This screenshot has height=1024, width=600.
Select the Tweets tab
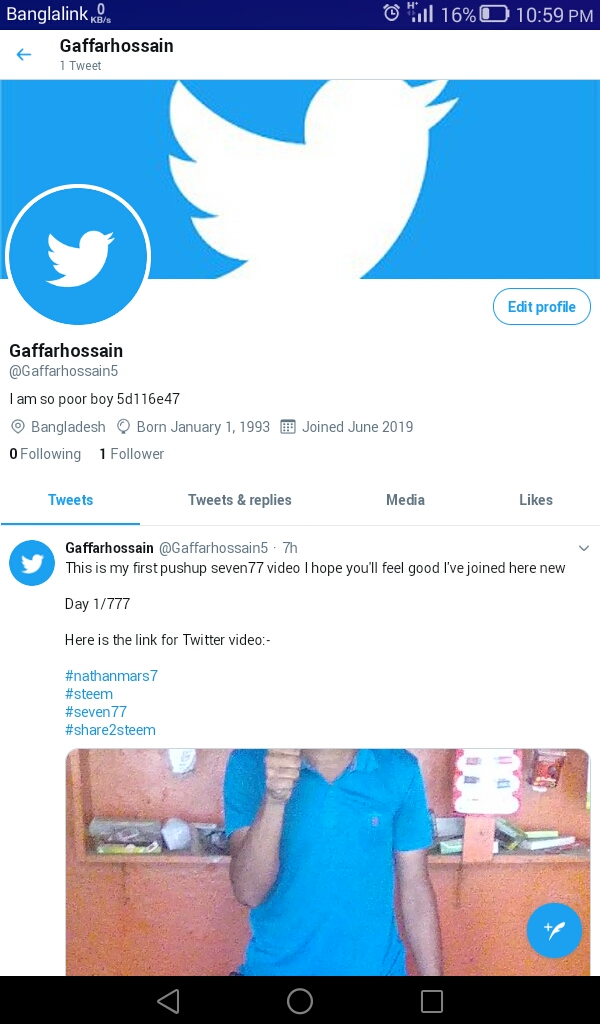(71, 500)
